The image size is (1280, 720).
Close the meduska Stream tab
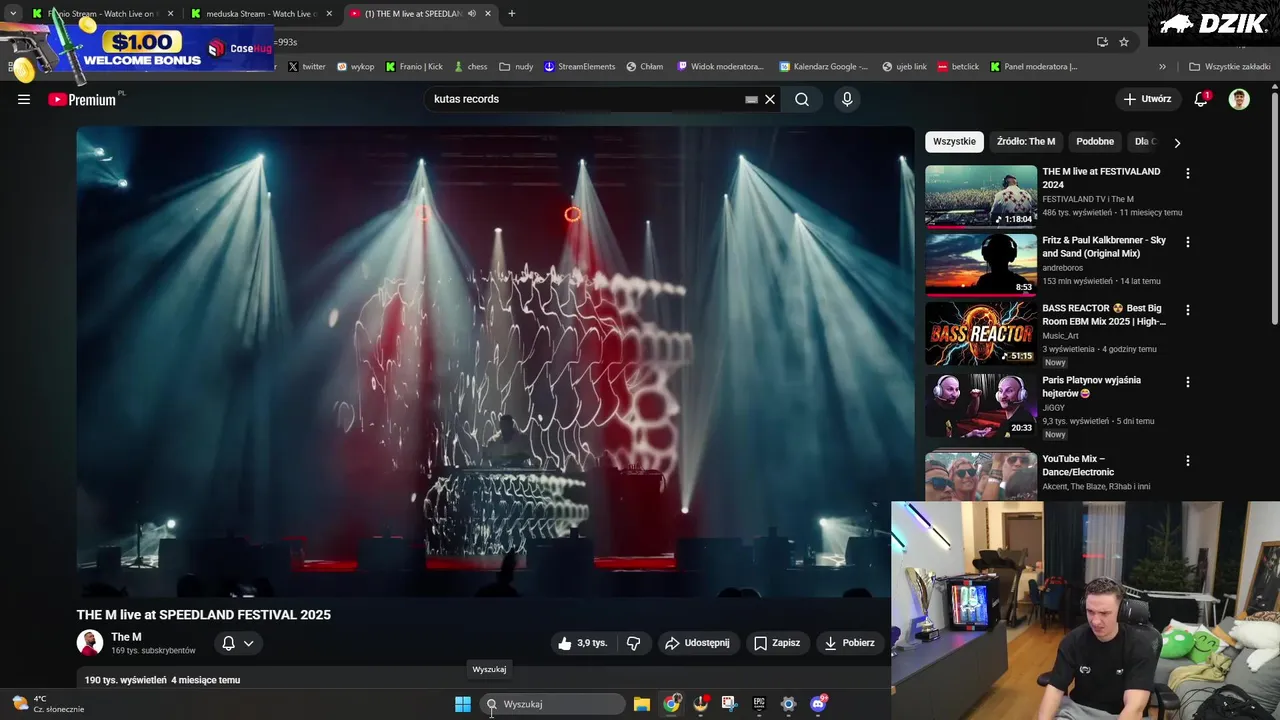click(329, 14)
